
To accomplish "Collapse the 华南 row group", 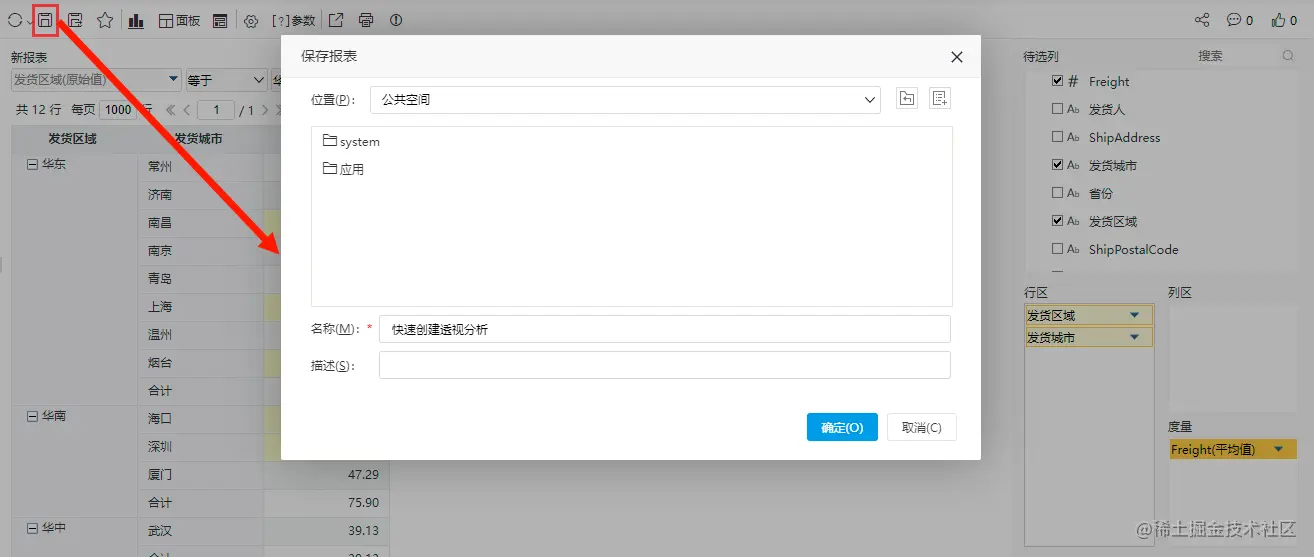I will 32,415.
